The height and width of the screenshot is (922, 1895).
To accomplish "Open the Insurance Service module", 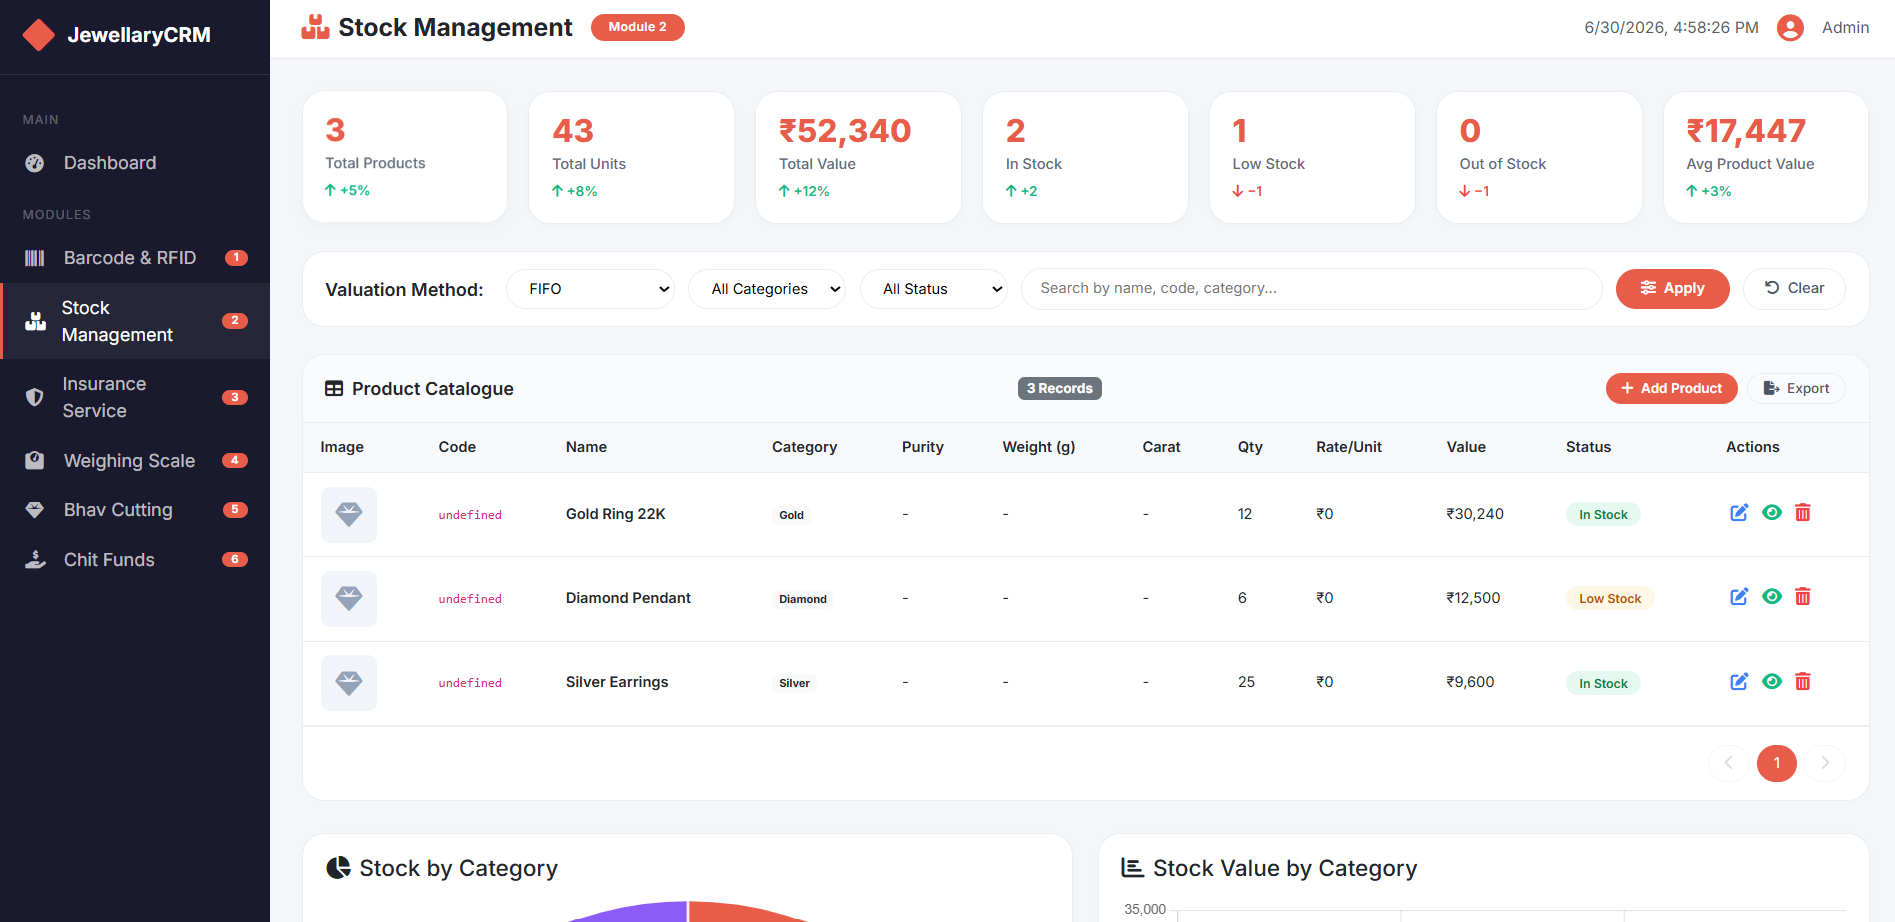I will pyautogui.click(x=135, y=397).
